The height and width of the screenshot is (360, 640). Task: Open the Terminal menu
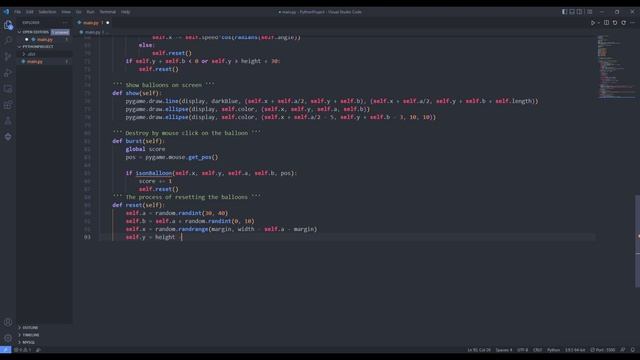(108, 12)
